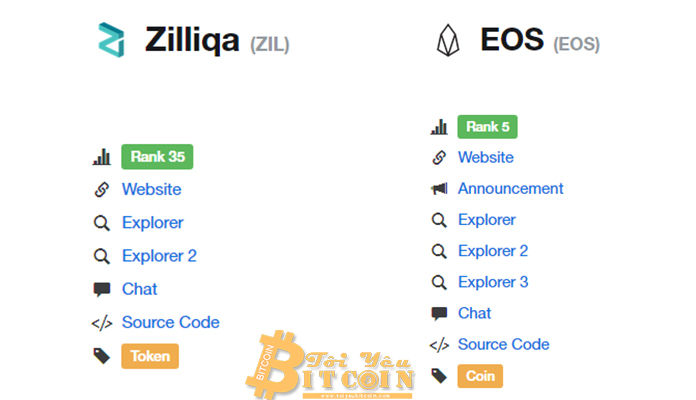Open the EOS Announcement link
This screenshot has height=400, width=696.
[x=510, y=188]
